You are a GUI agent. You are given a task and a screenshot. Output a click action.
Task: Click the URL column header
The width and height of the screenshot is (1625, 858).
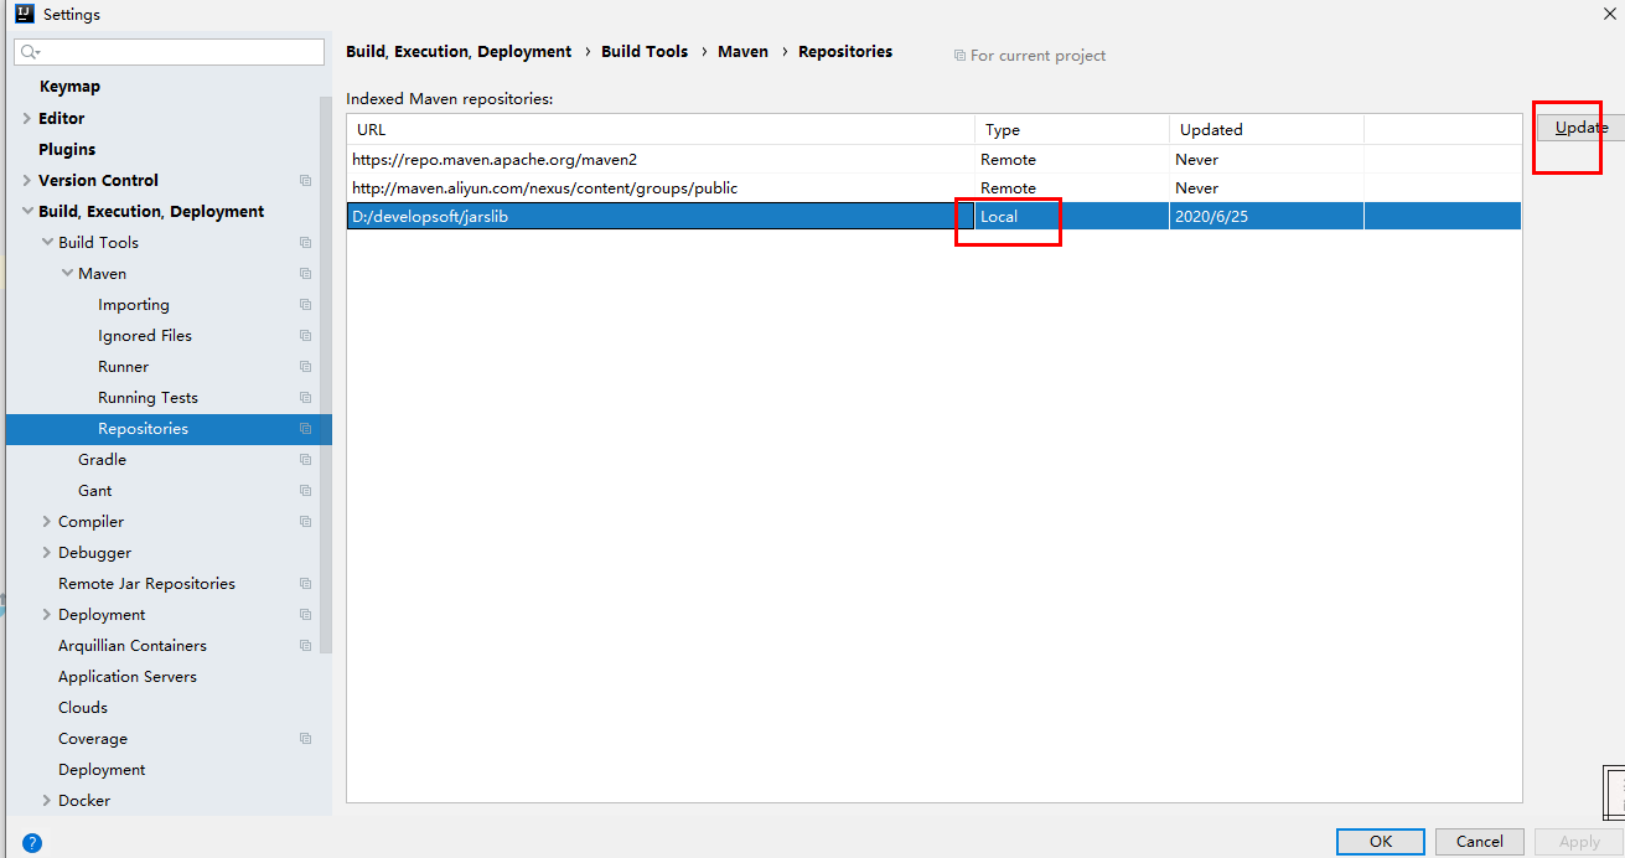(x=660, y=130)
